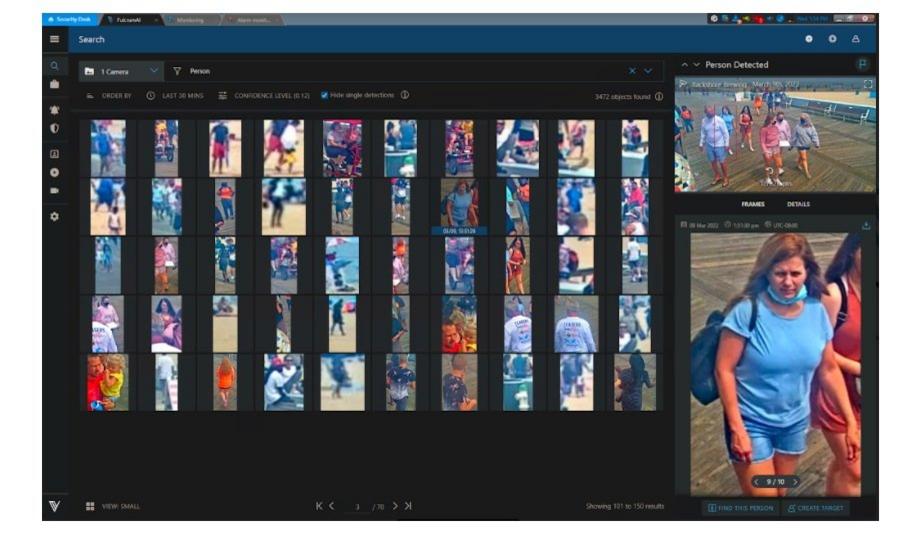Change the View Small layout option
The height and width of the screenshot is (533, 920).
pyautogui.click(x=121, y=506)
